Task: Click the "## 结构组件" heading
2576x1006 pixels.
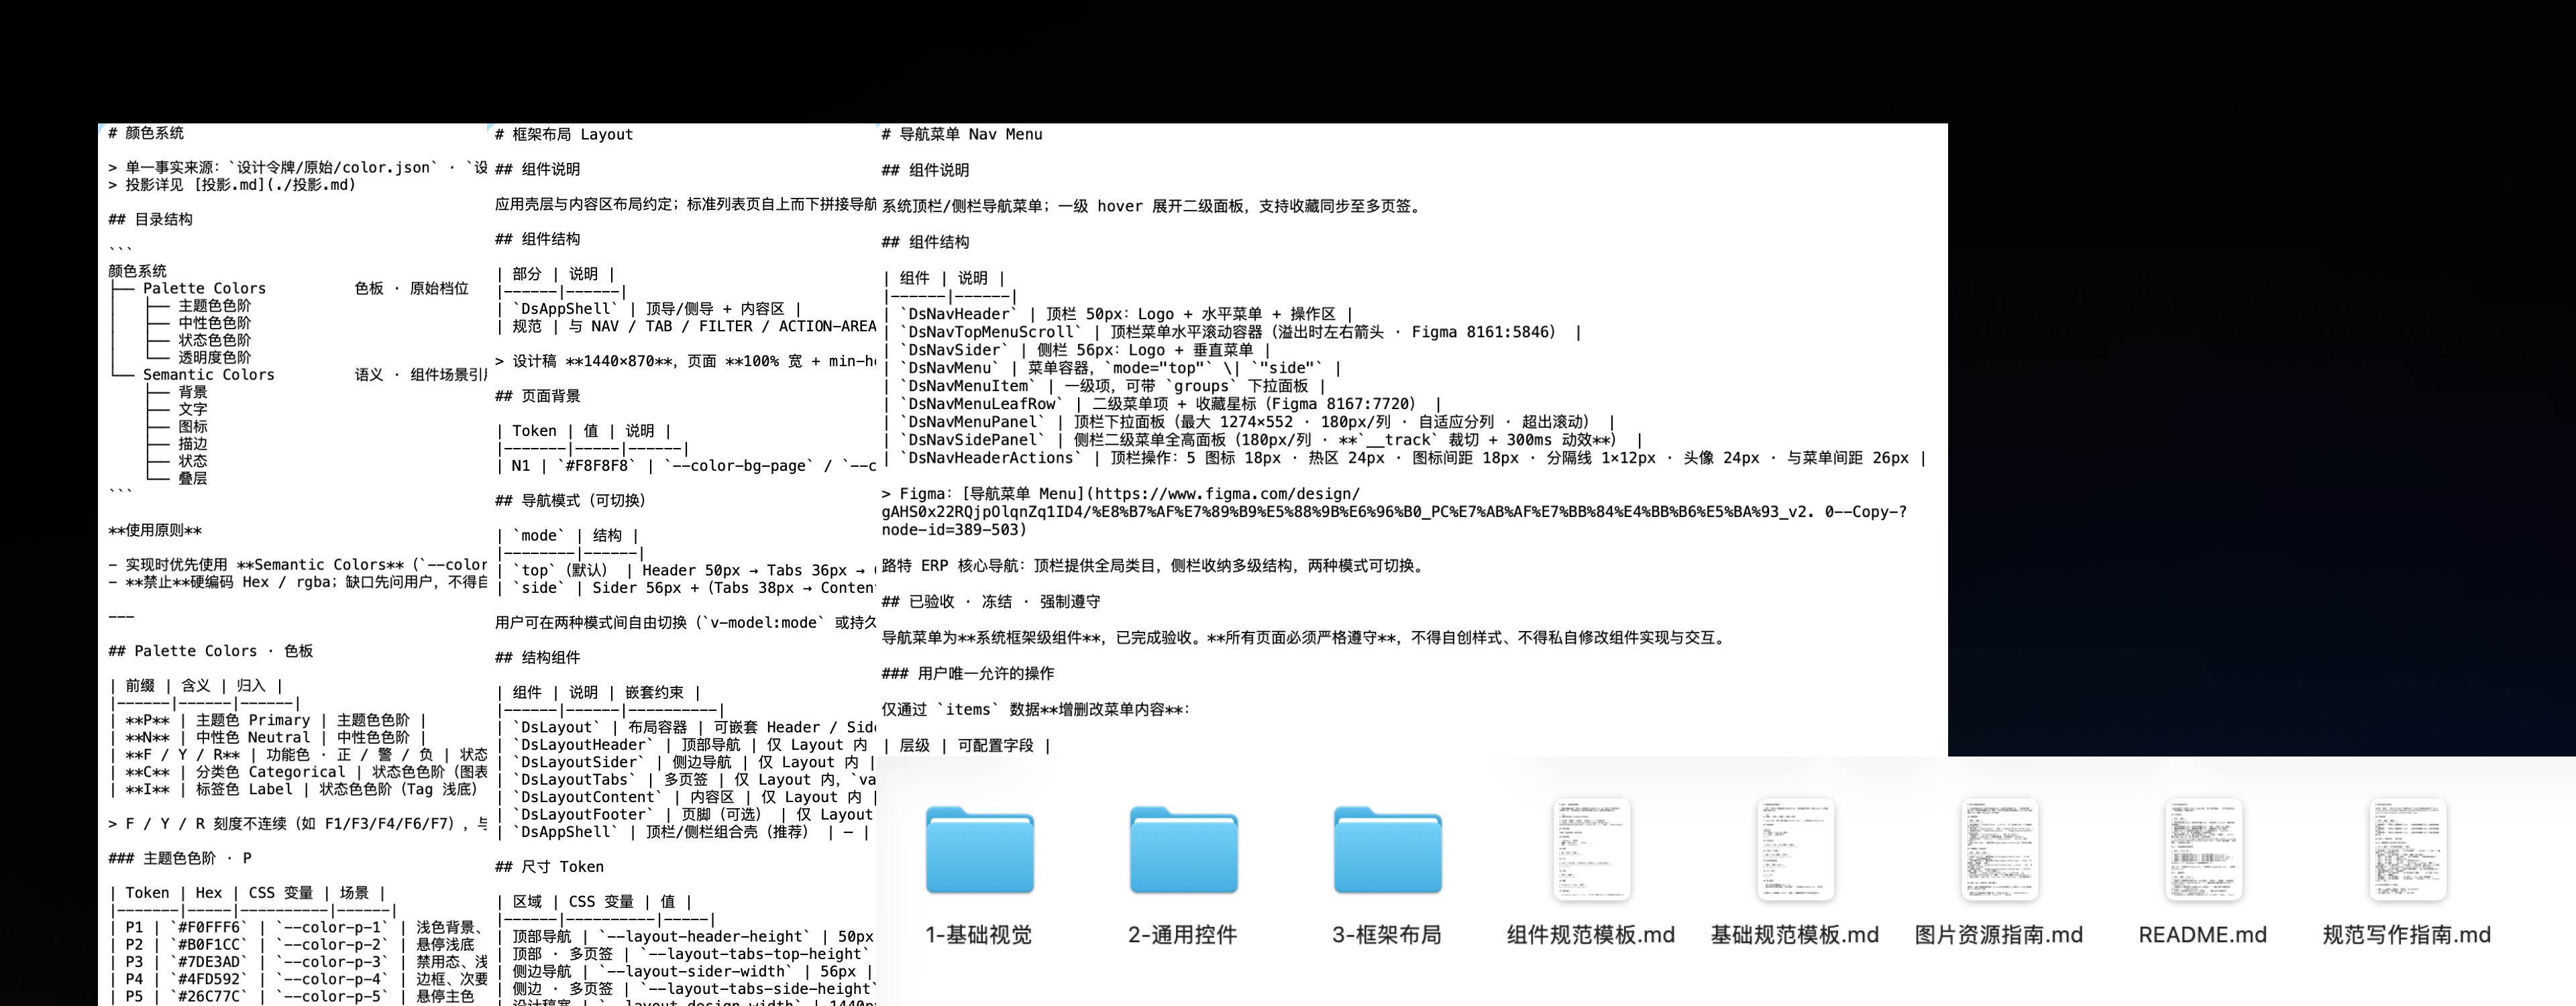Action: click(x=538, y=658)
